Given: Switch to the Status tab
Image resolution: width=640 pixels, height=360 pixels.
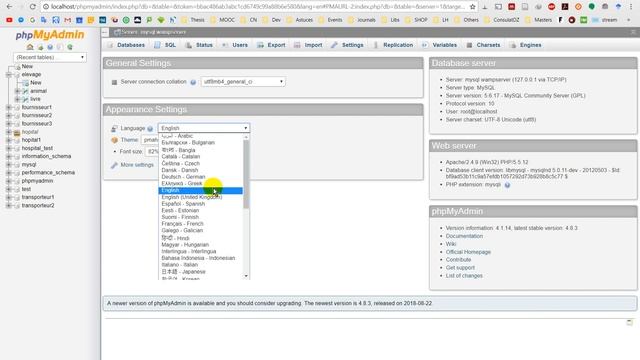Looking at the screenshot, I should pos(199,45).
